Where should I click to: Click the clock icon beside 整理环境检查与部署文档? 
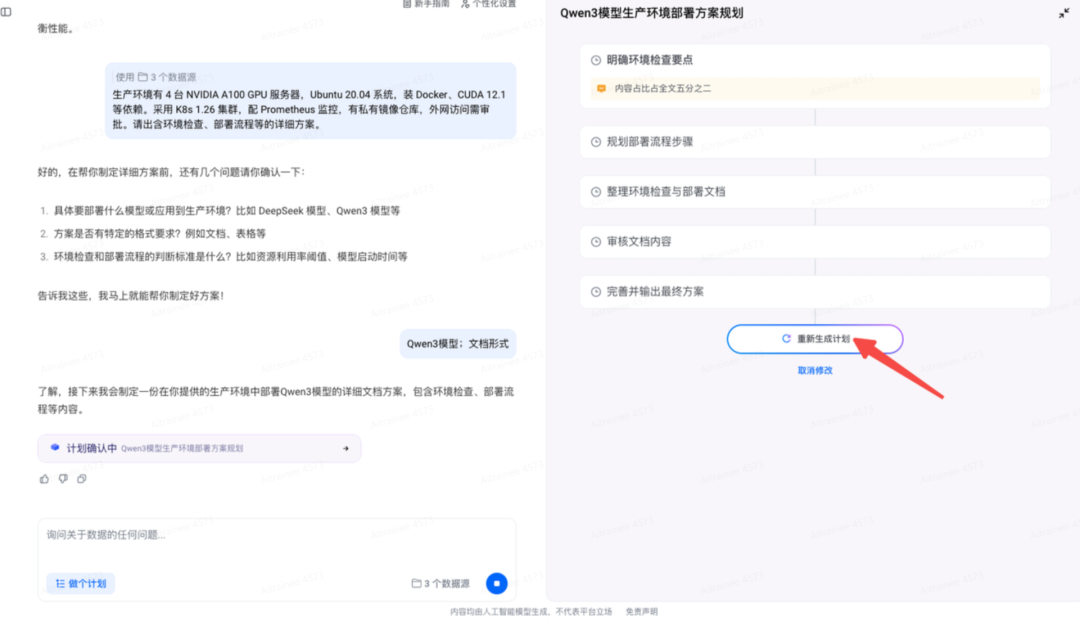point(596,192)
